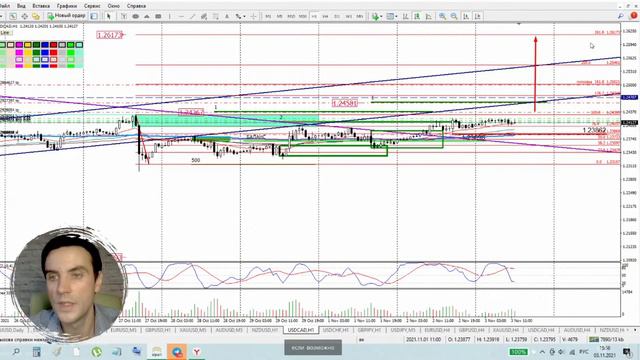Switch to the AUDUSD,M5 chart tab
This screenshot has height=360, width=640.
point(229,330)
